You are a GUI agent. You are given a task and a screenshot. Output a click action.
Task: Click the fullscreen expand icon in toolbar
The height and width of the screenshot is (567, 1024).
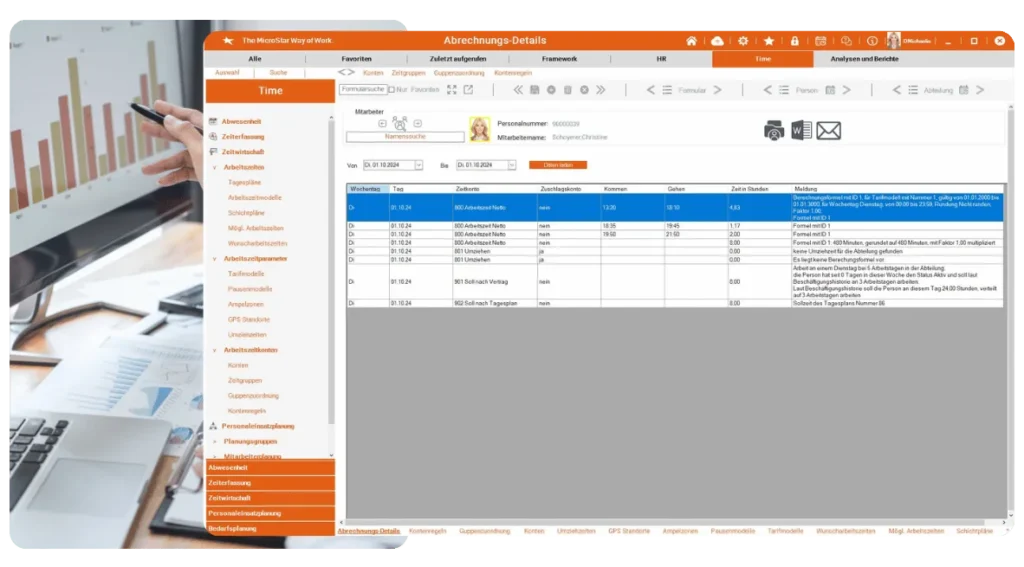[x=451, y=89]
